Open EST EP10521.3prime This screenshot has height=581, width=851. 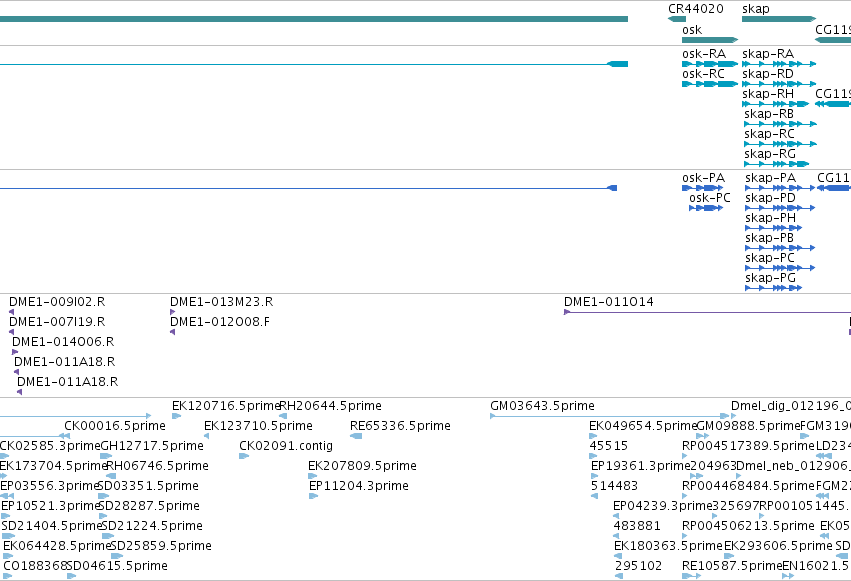[5, 516]
